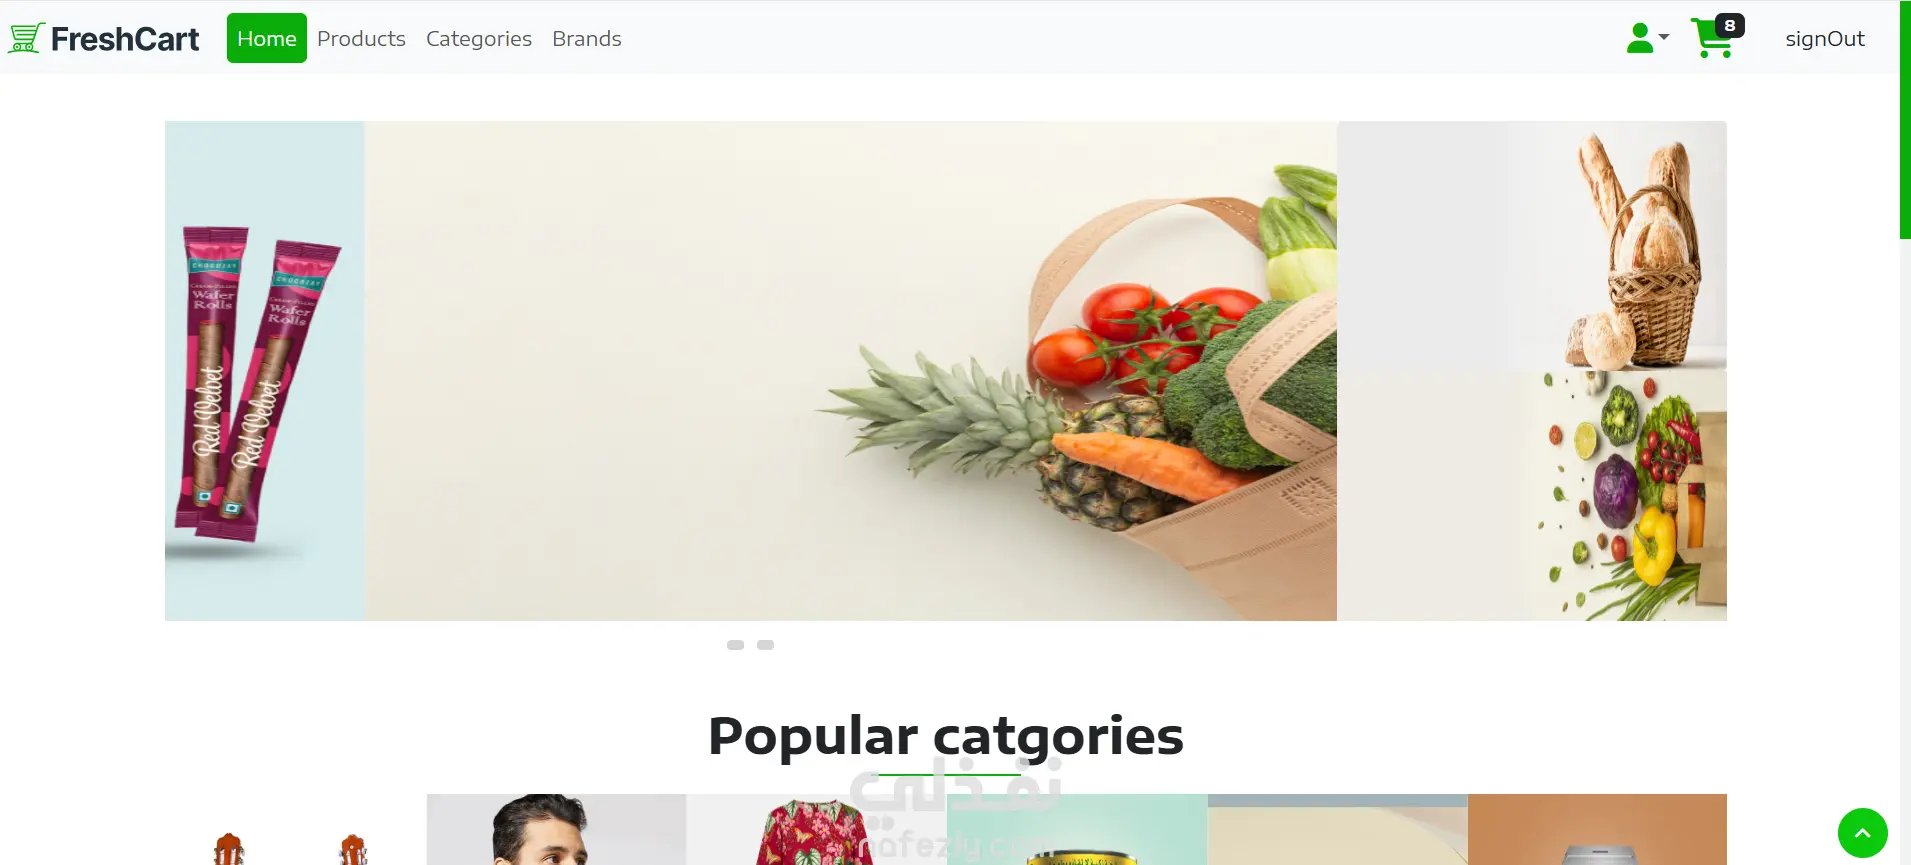Go to the Home tab
Screen dimensions: 1911x865
tap(267, 38)
